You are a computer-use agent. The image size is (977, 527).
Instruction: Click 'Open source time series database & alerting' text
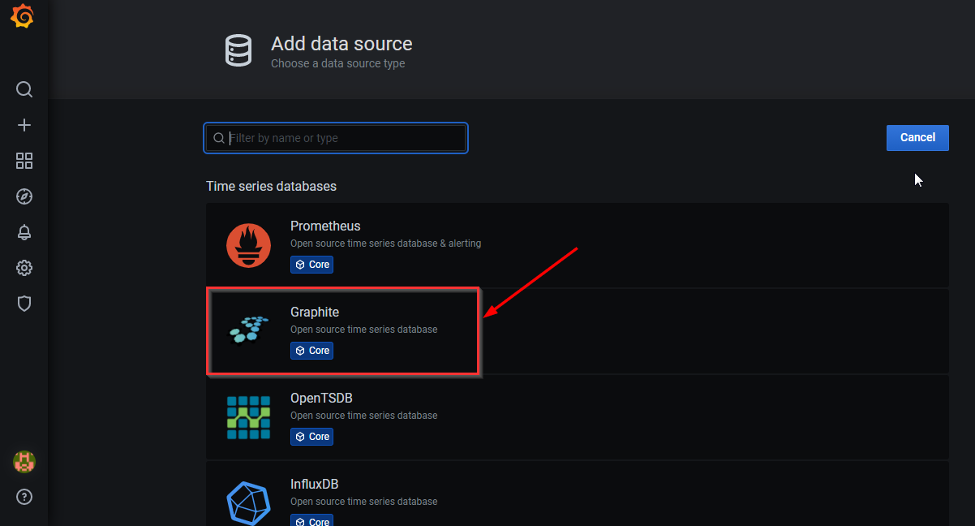[386, 244]
